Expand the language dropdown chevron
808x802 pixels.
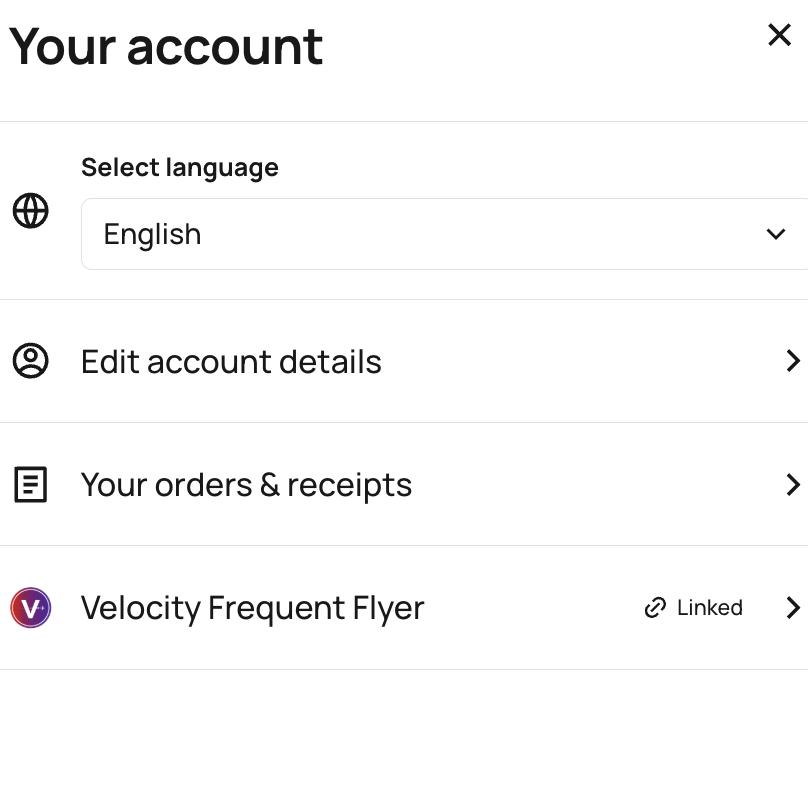click(x=775, y=234)
